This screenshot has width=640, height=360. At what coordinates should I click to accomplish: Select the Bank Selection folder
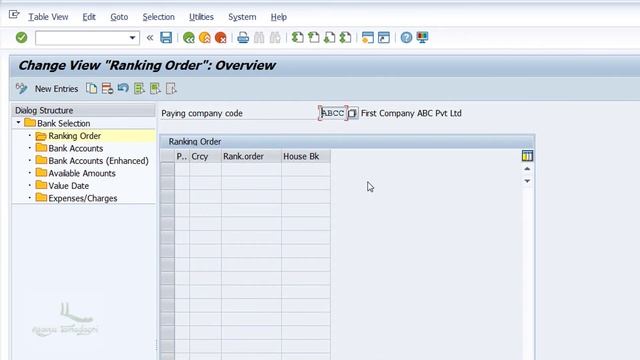coord(57,123)
